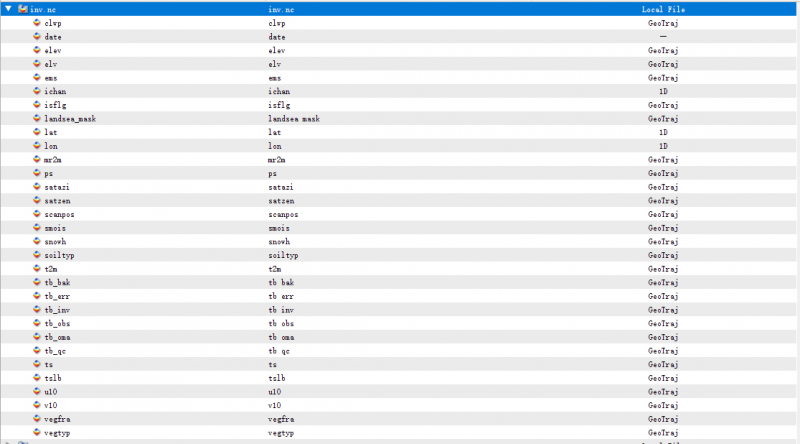Select the lat variable
This screenshot has width=800, height=444.
51,132
